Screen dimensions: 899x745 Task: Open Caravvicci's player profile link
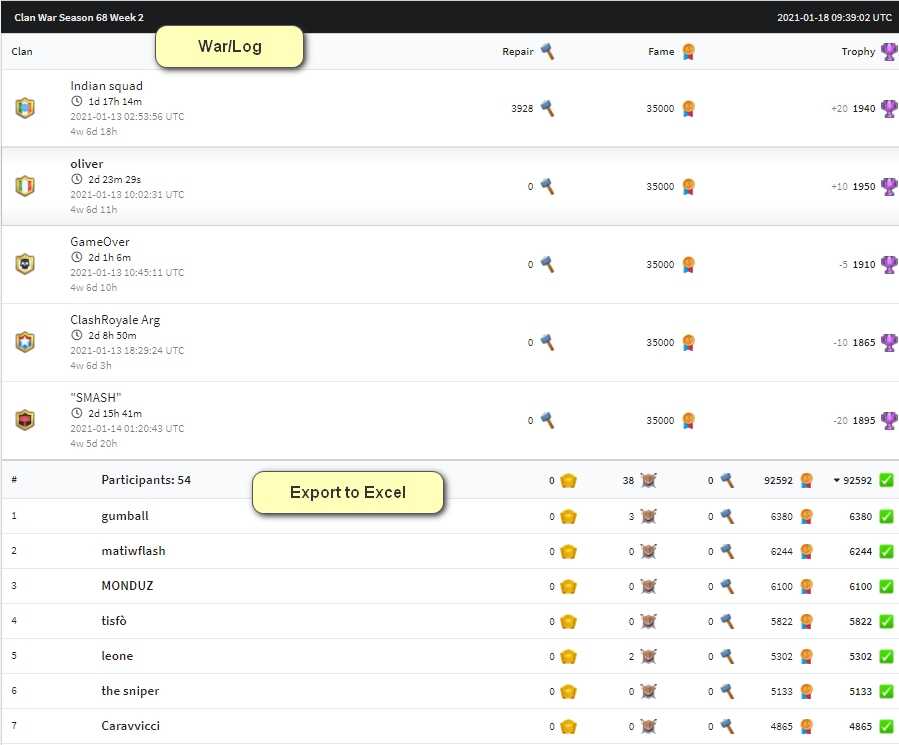click(130, 726)
